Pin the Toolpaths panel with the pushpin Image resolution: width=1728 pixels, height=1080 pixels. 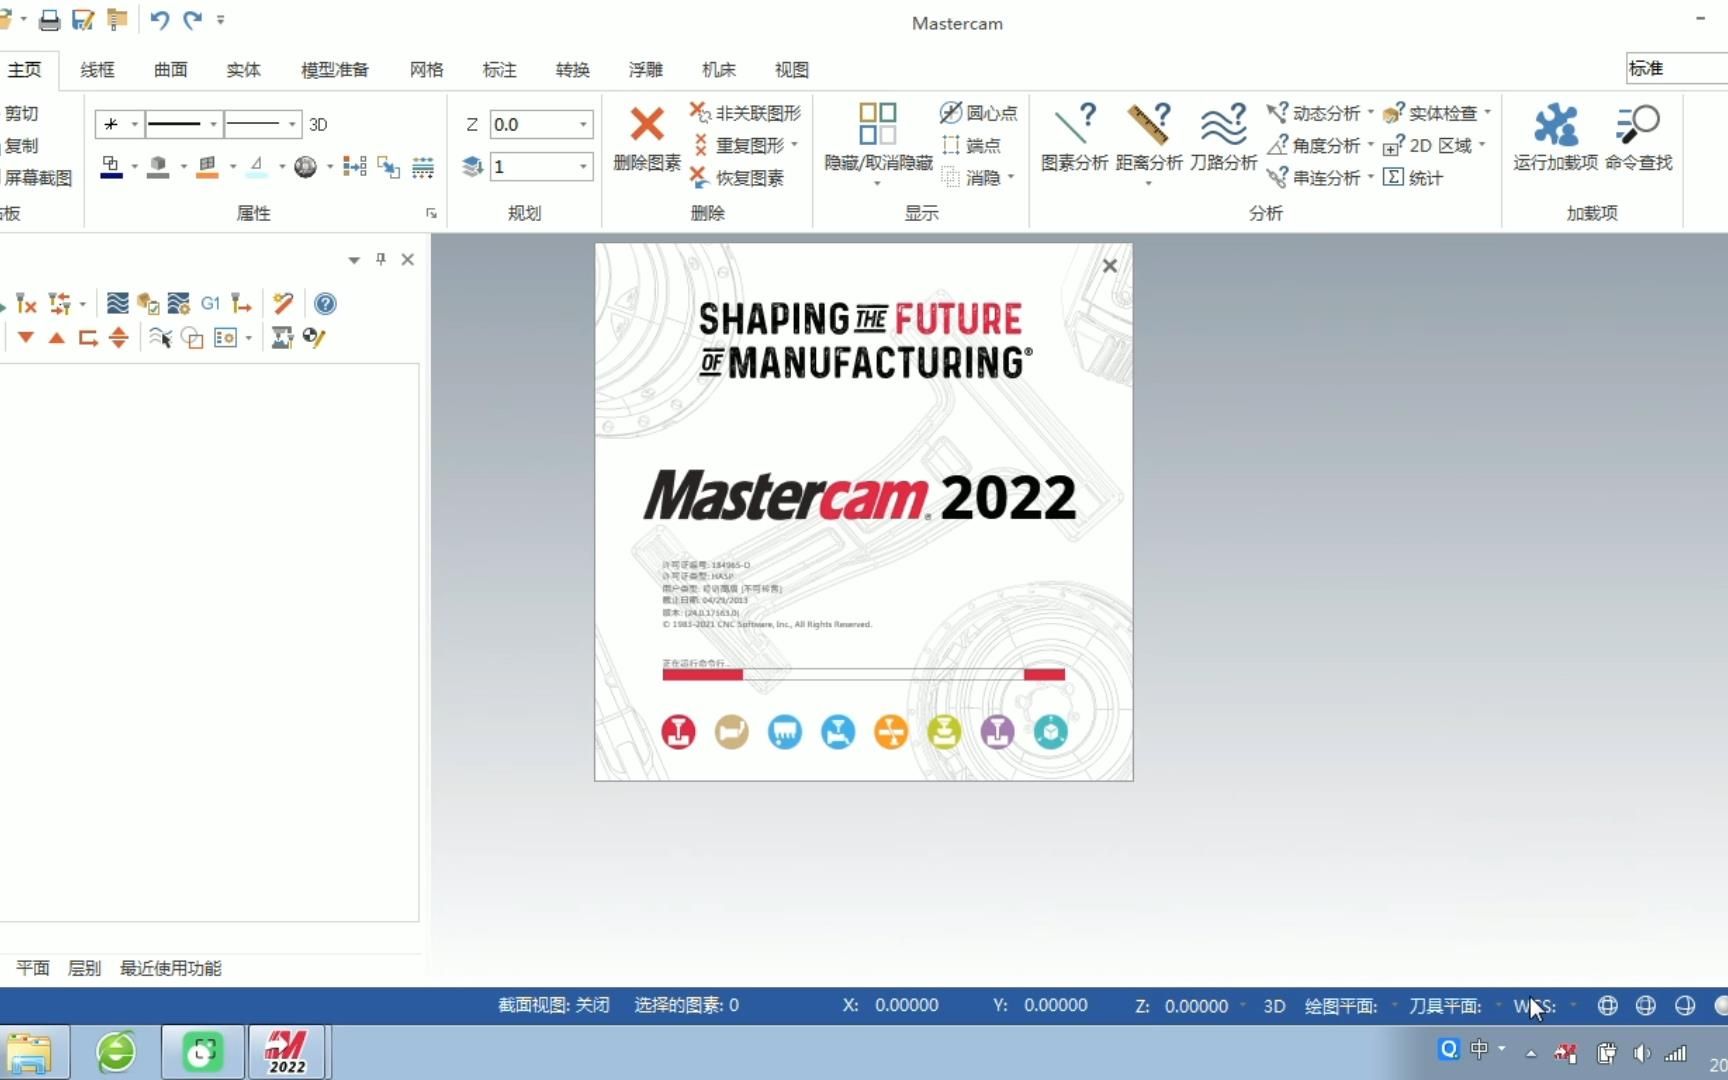point(381,259)
